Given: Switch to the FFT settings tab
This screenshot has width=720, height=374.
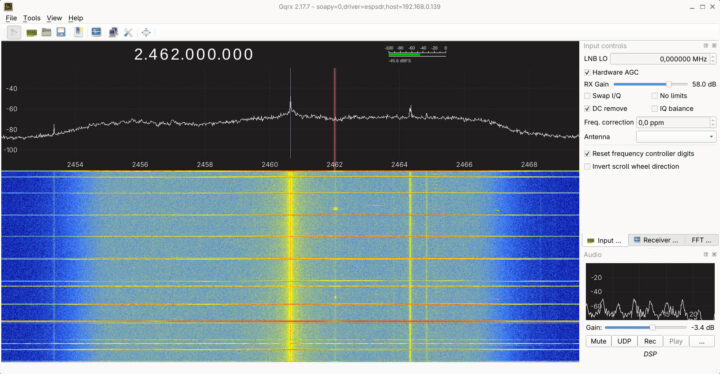Looking at the screenshot, I should coord(701,240).
